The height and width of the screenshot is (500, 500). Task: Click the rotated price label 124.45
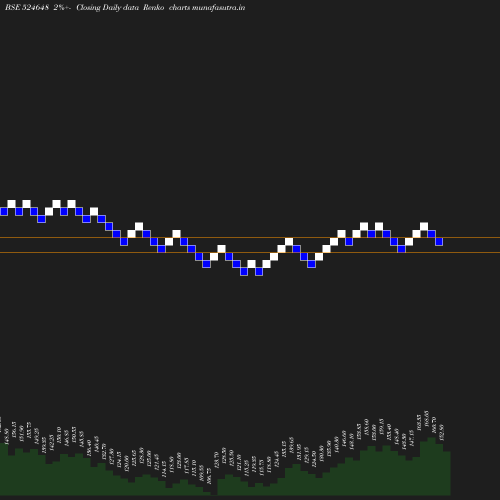[x=277, y=459]
